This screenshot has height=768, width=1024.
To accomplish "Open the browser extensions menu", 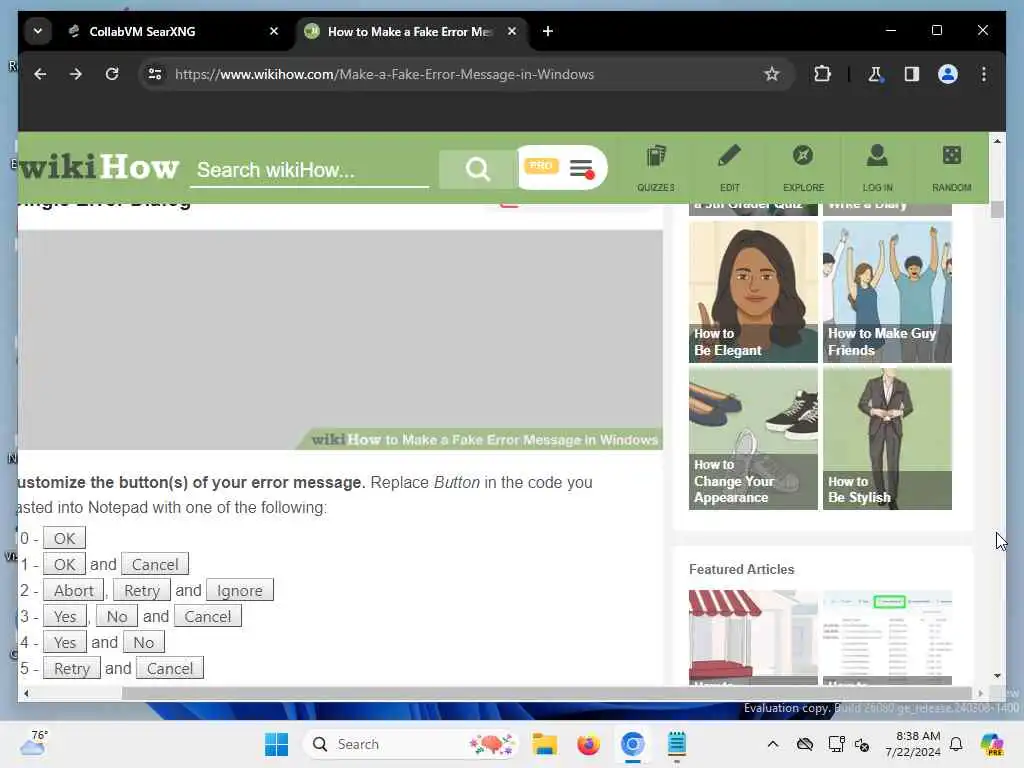I will pyautogui.click(x=822, y=74).
